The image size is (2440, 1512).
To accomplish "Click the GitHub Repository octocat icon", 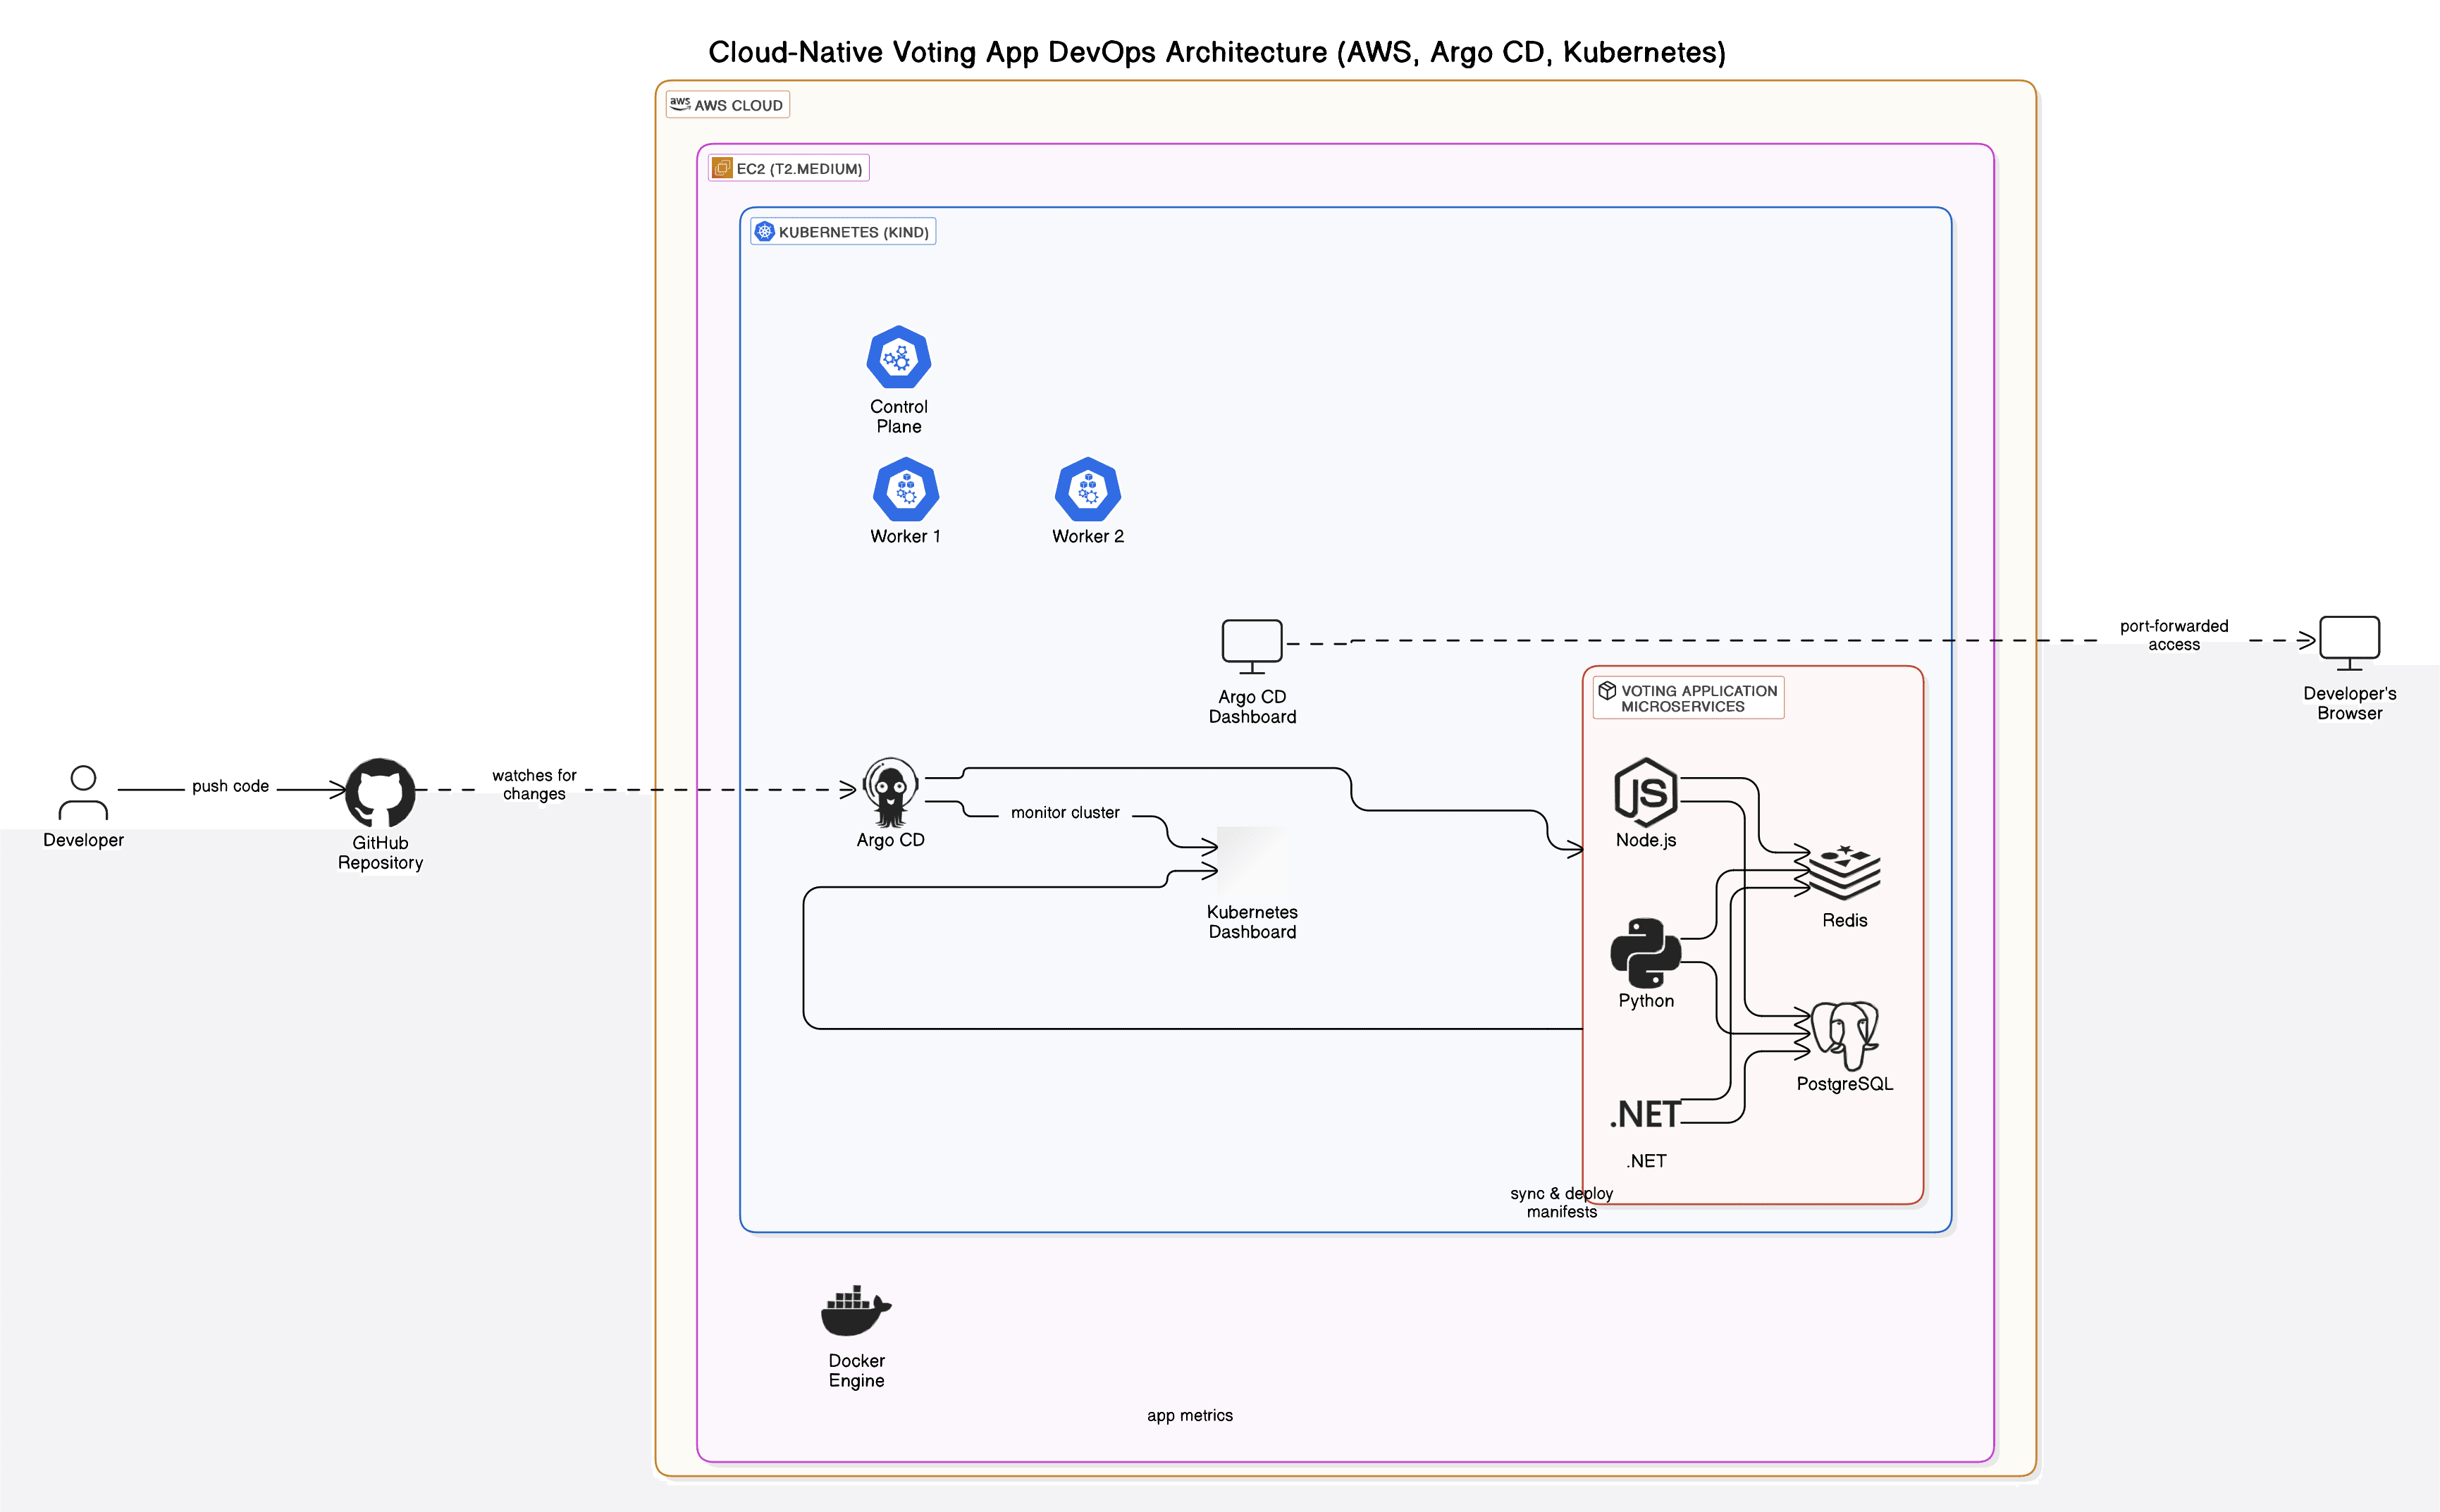I will [x=380, y=792].
